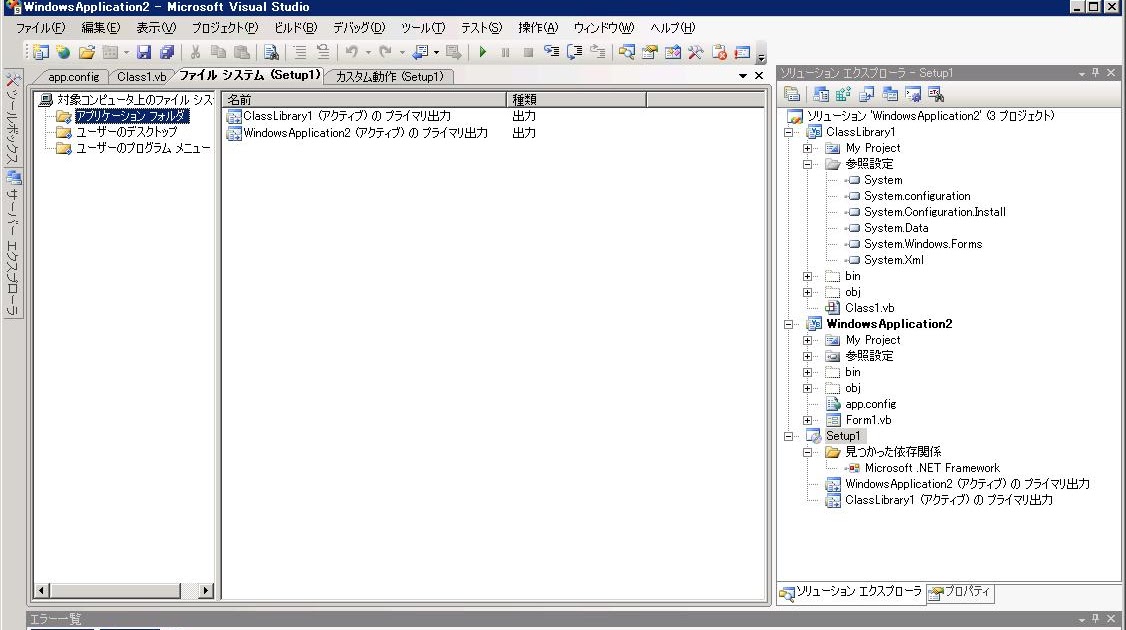Expand My Project under ClassLibrary1
The image size is (1126, 630).
807,148
